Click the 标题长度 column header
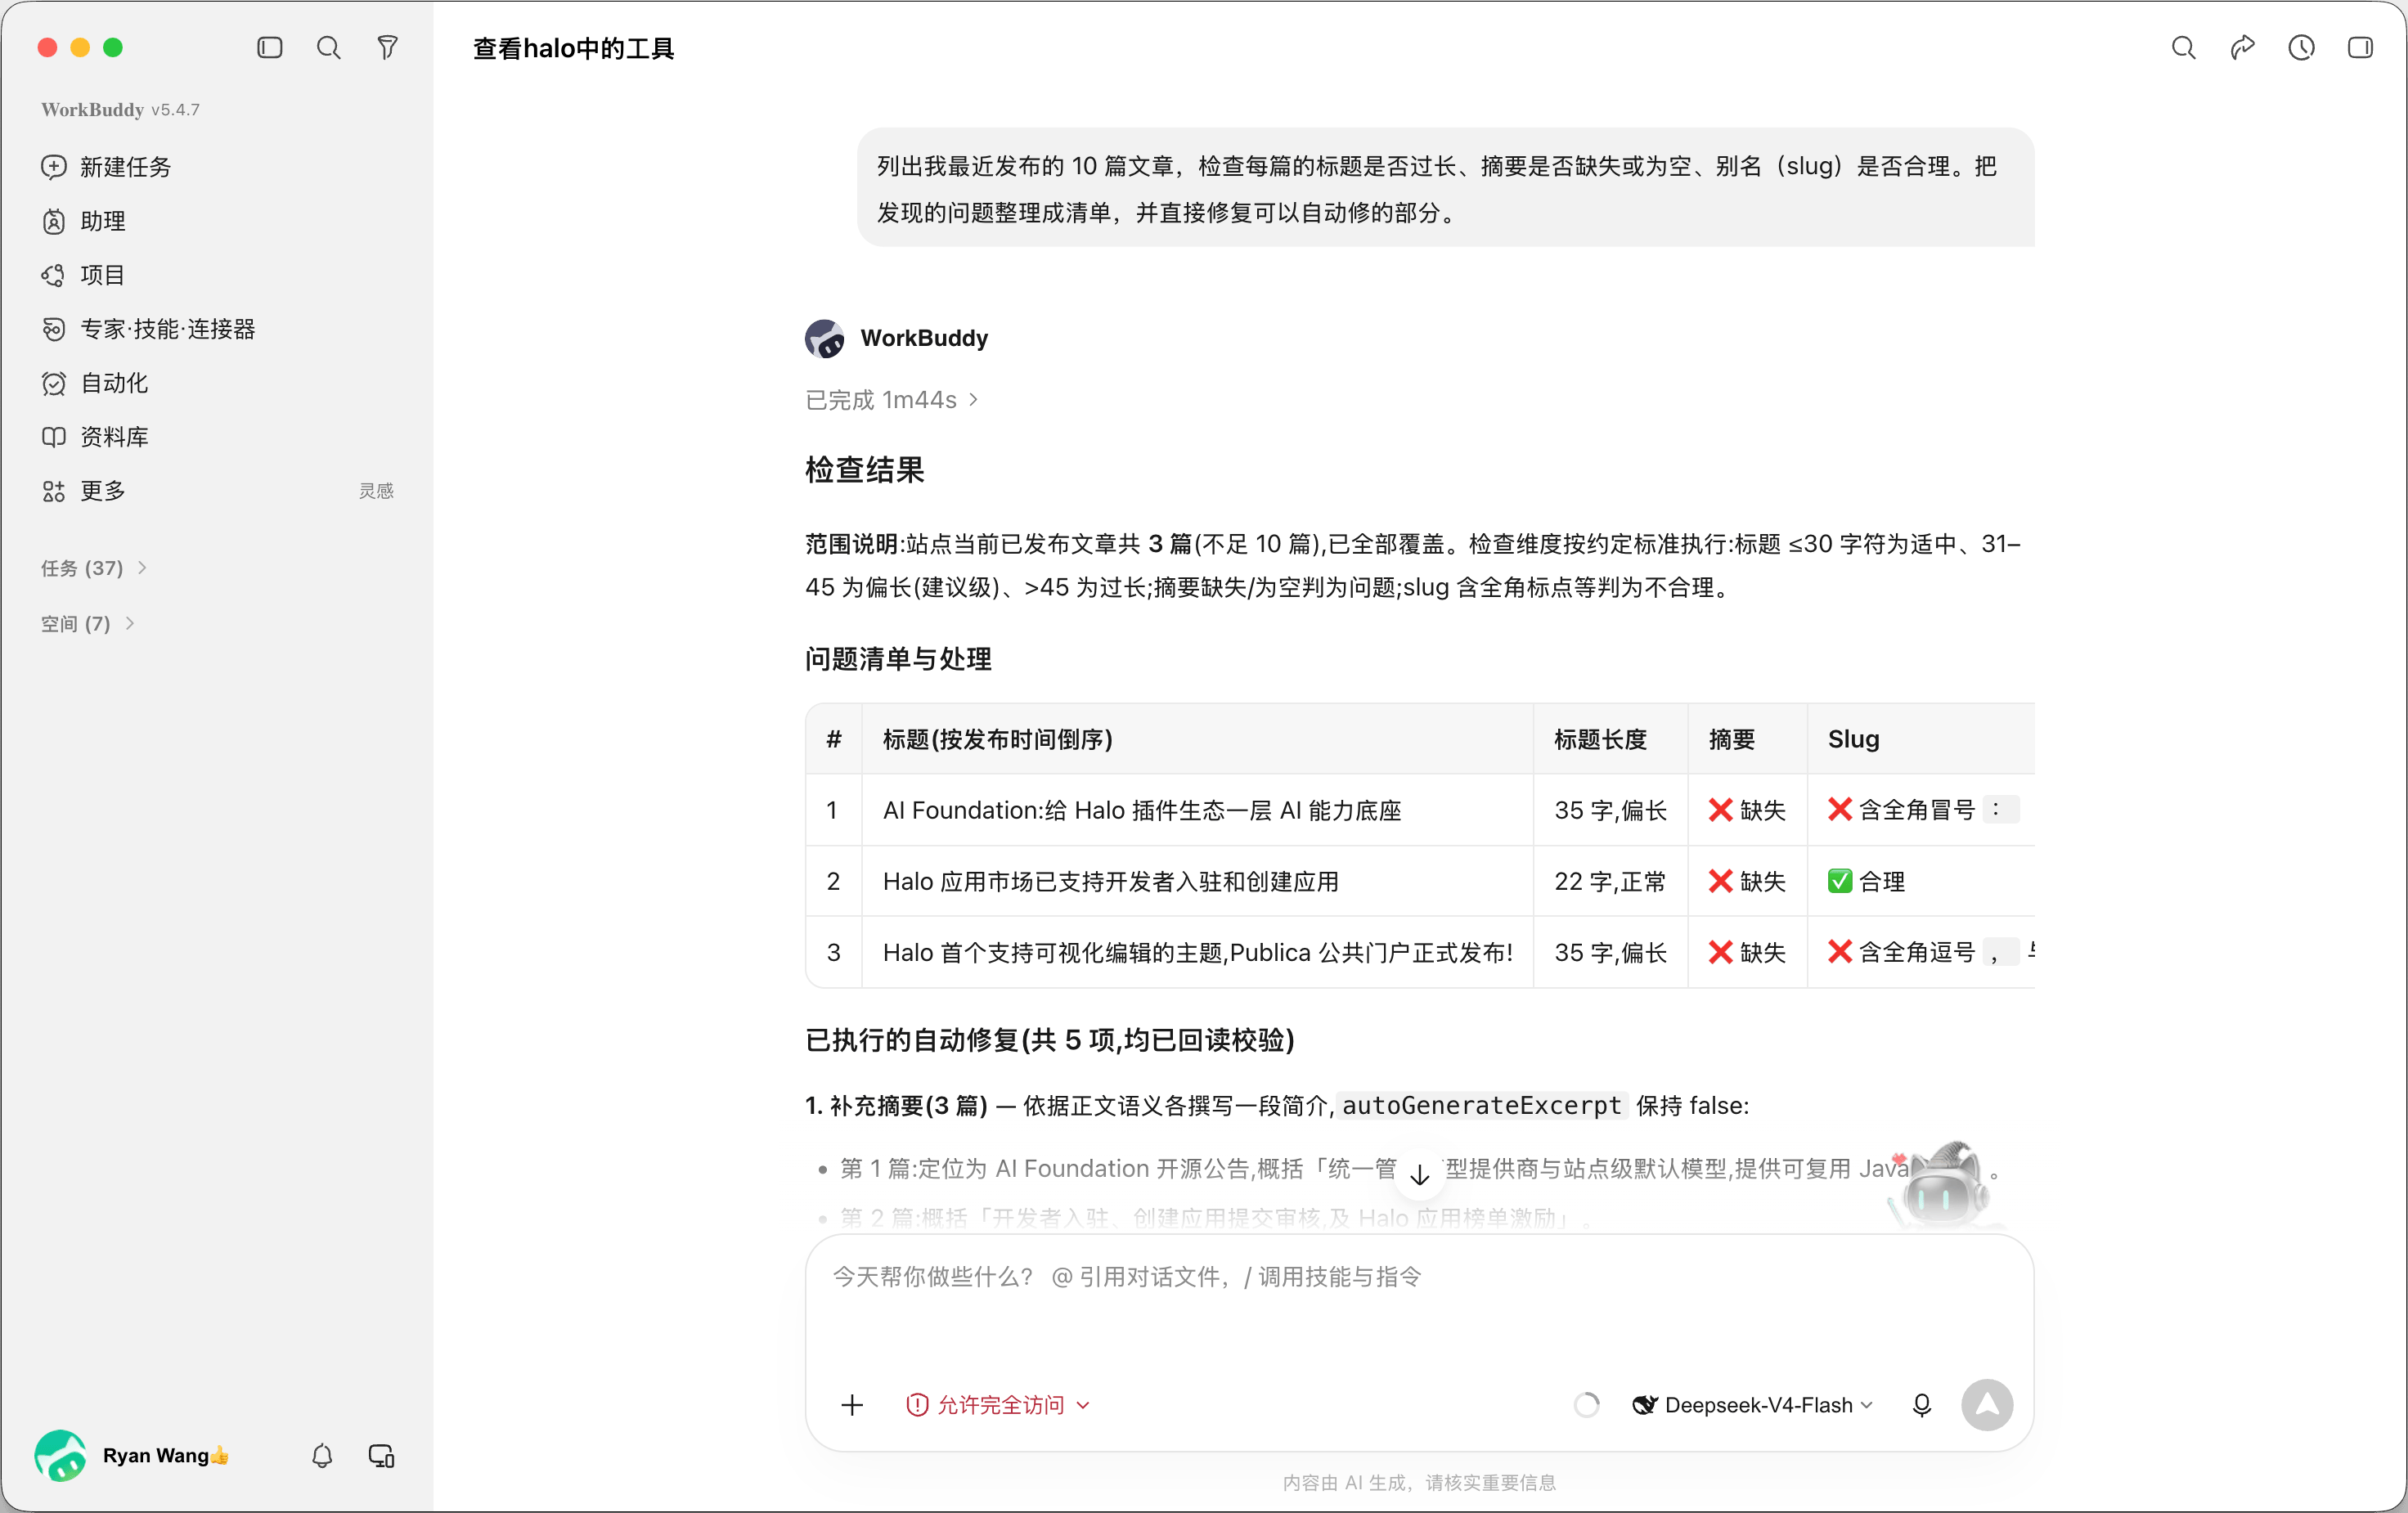Image resolution: width=2408 pixels, height=1513 pixels. 1610,739
